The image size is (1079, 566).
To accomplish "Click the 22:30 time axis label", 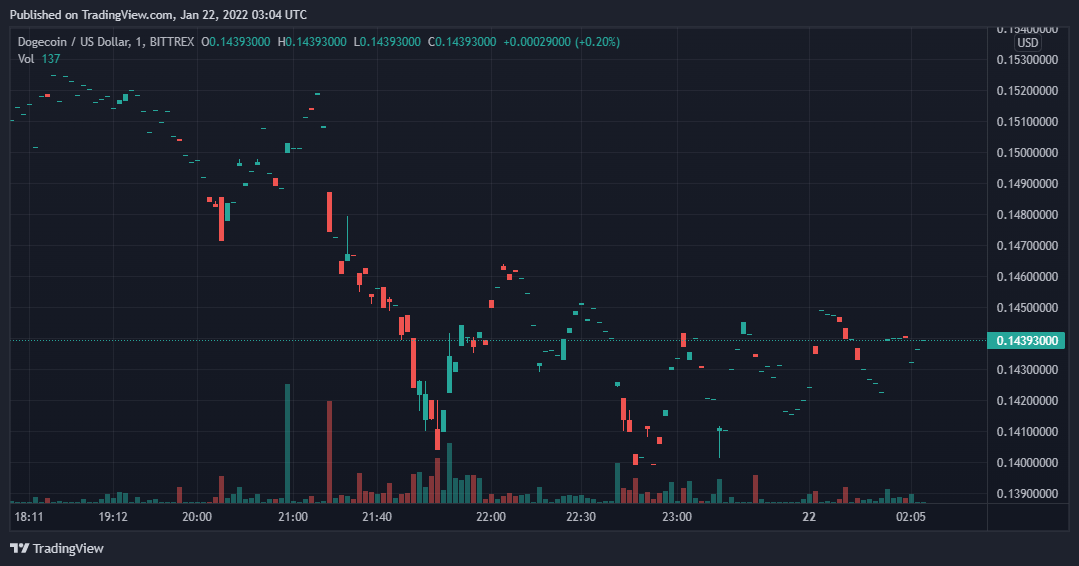I will (581, 517).
